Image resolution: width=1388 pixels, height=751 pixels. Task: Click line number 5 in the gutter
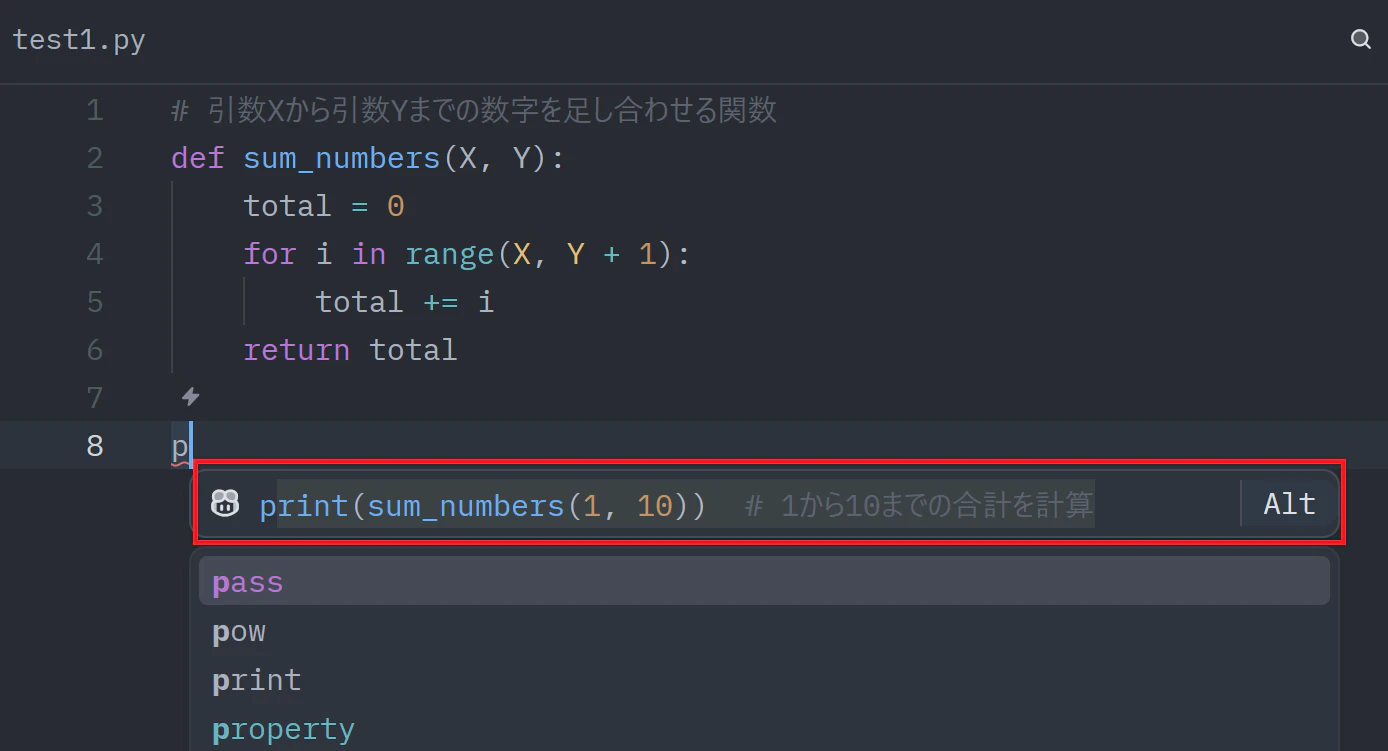95,302
